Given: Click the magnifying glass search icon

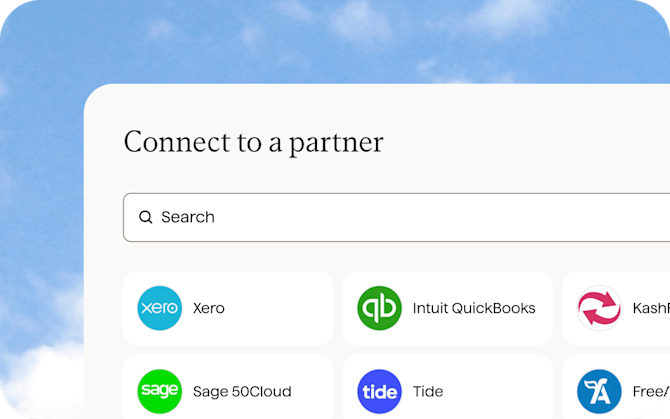Looking at the screenshot, I should 146,217.
